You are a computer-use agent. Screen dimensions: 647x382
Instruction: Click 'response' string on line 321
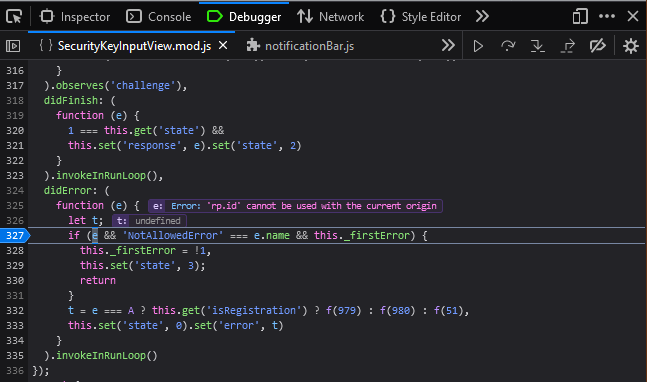pos(152,146)
